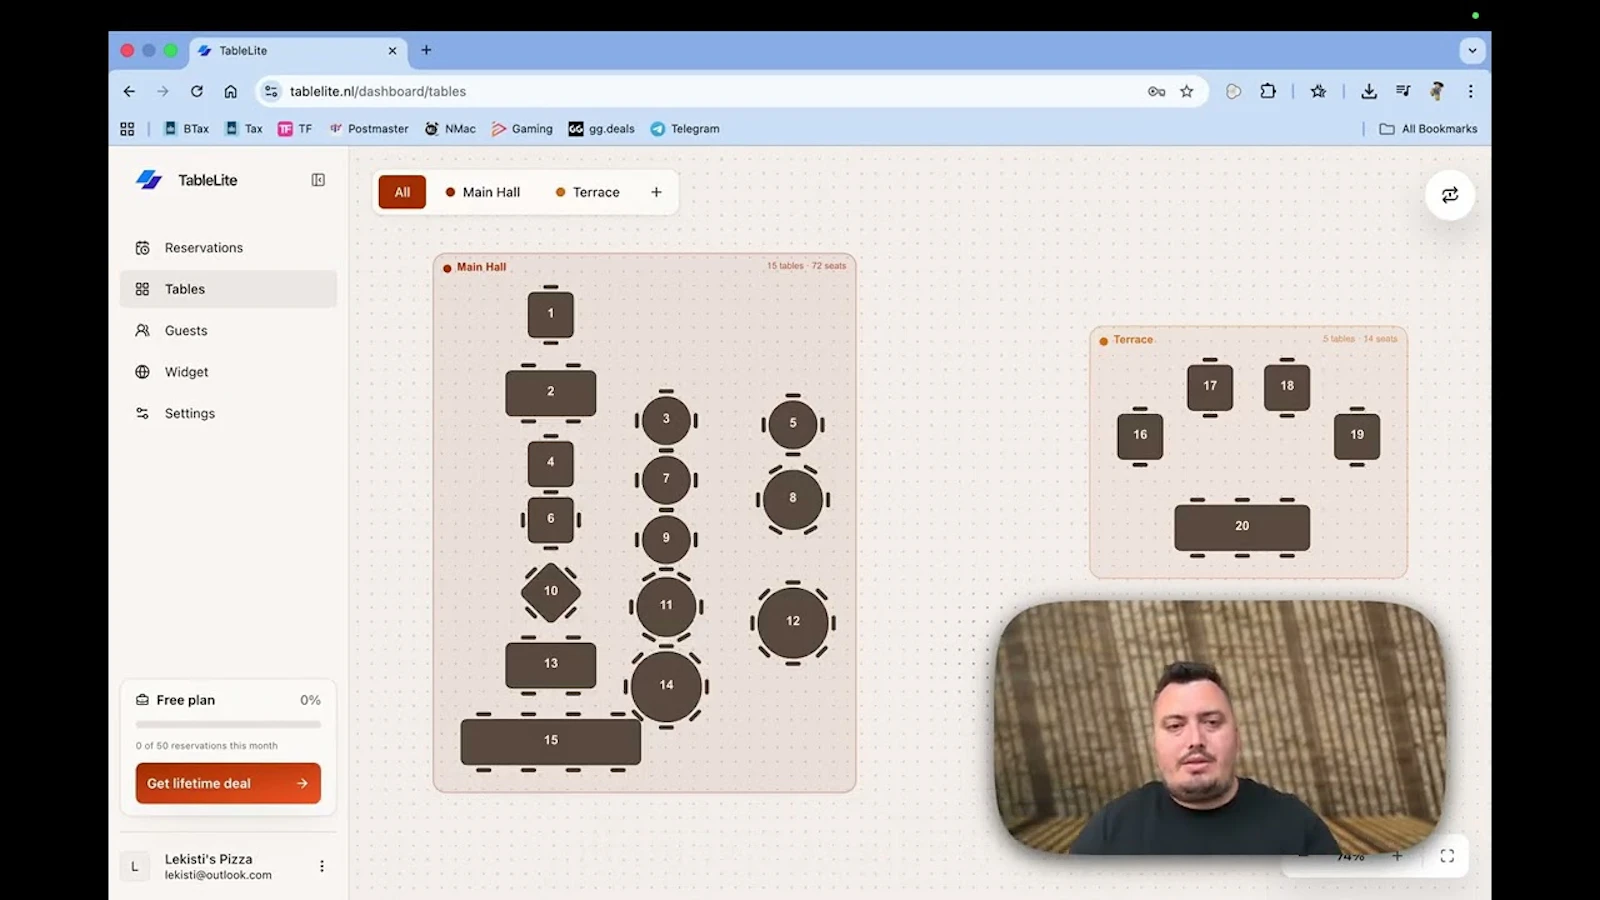Screen dimensions: 1600x900
Task: Select round table 9
Action: tap(666, 539)
